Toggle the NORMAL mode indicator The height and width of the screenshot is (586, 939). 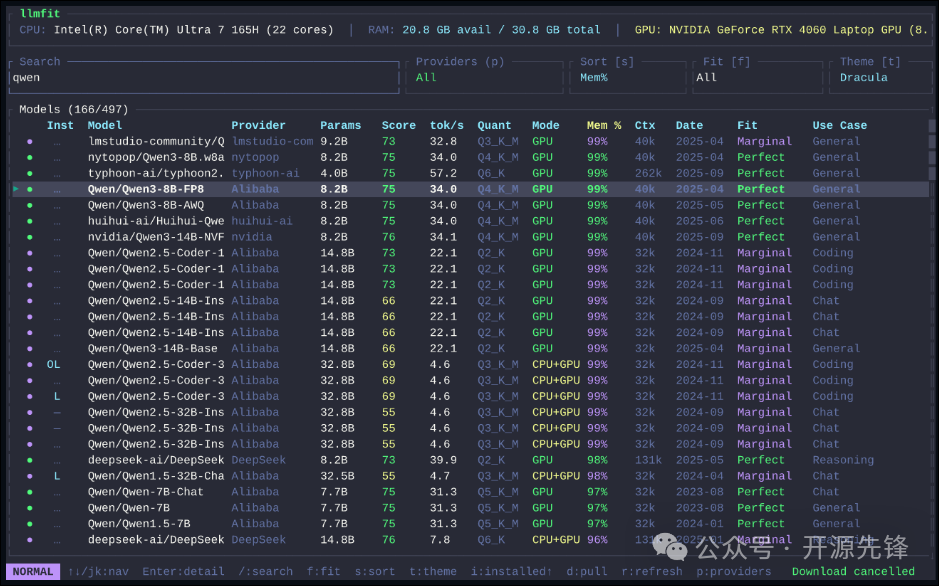34,572
